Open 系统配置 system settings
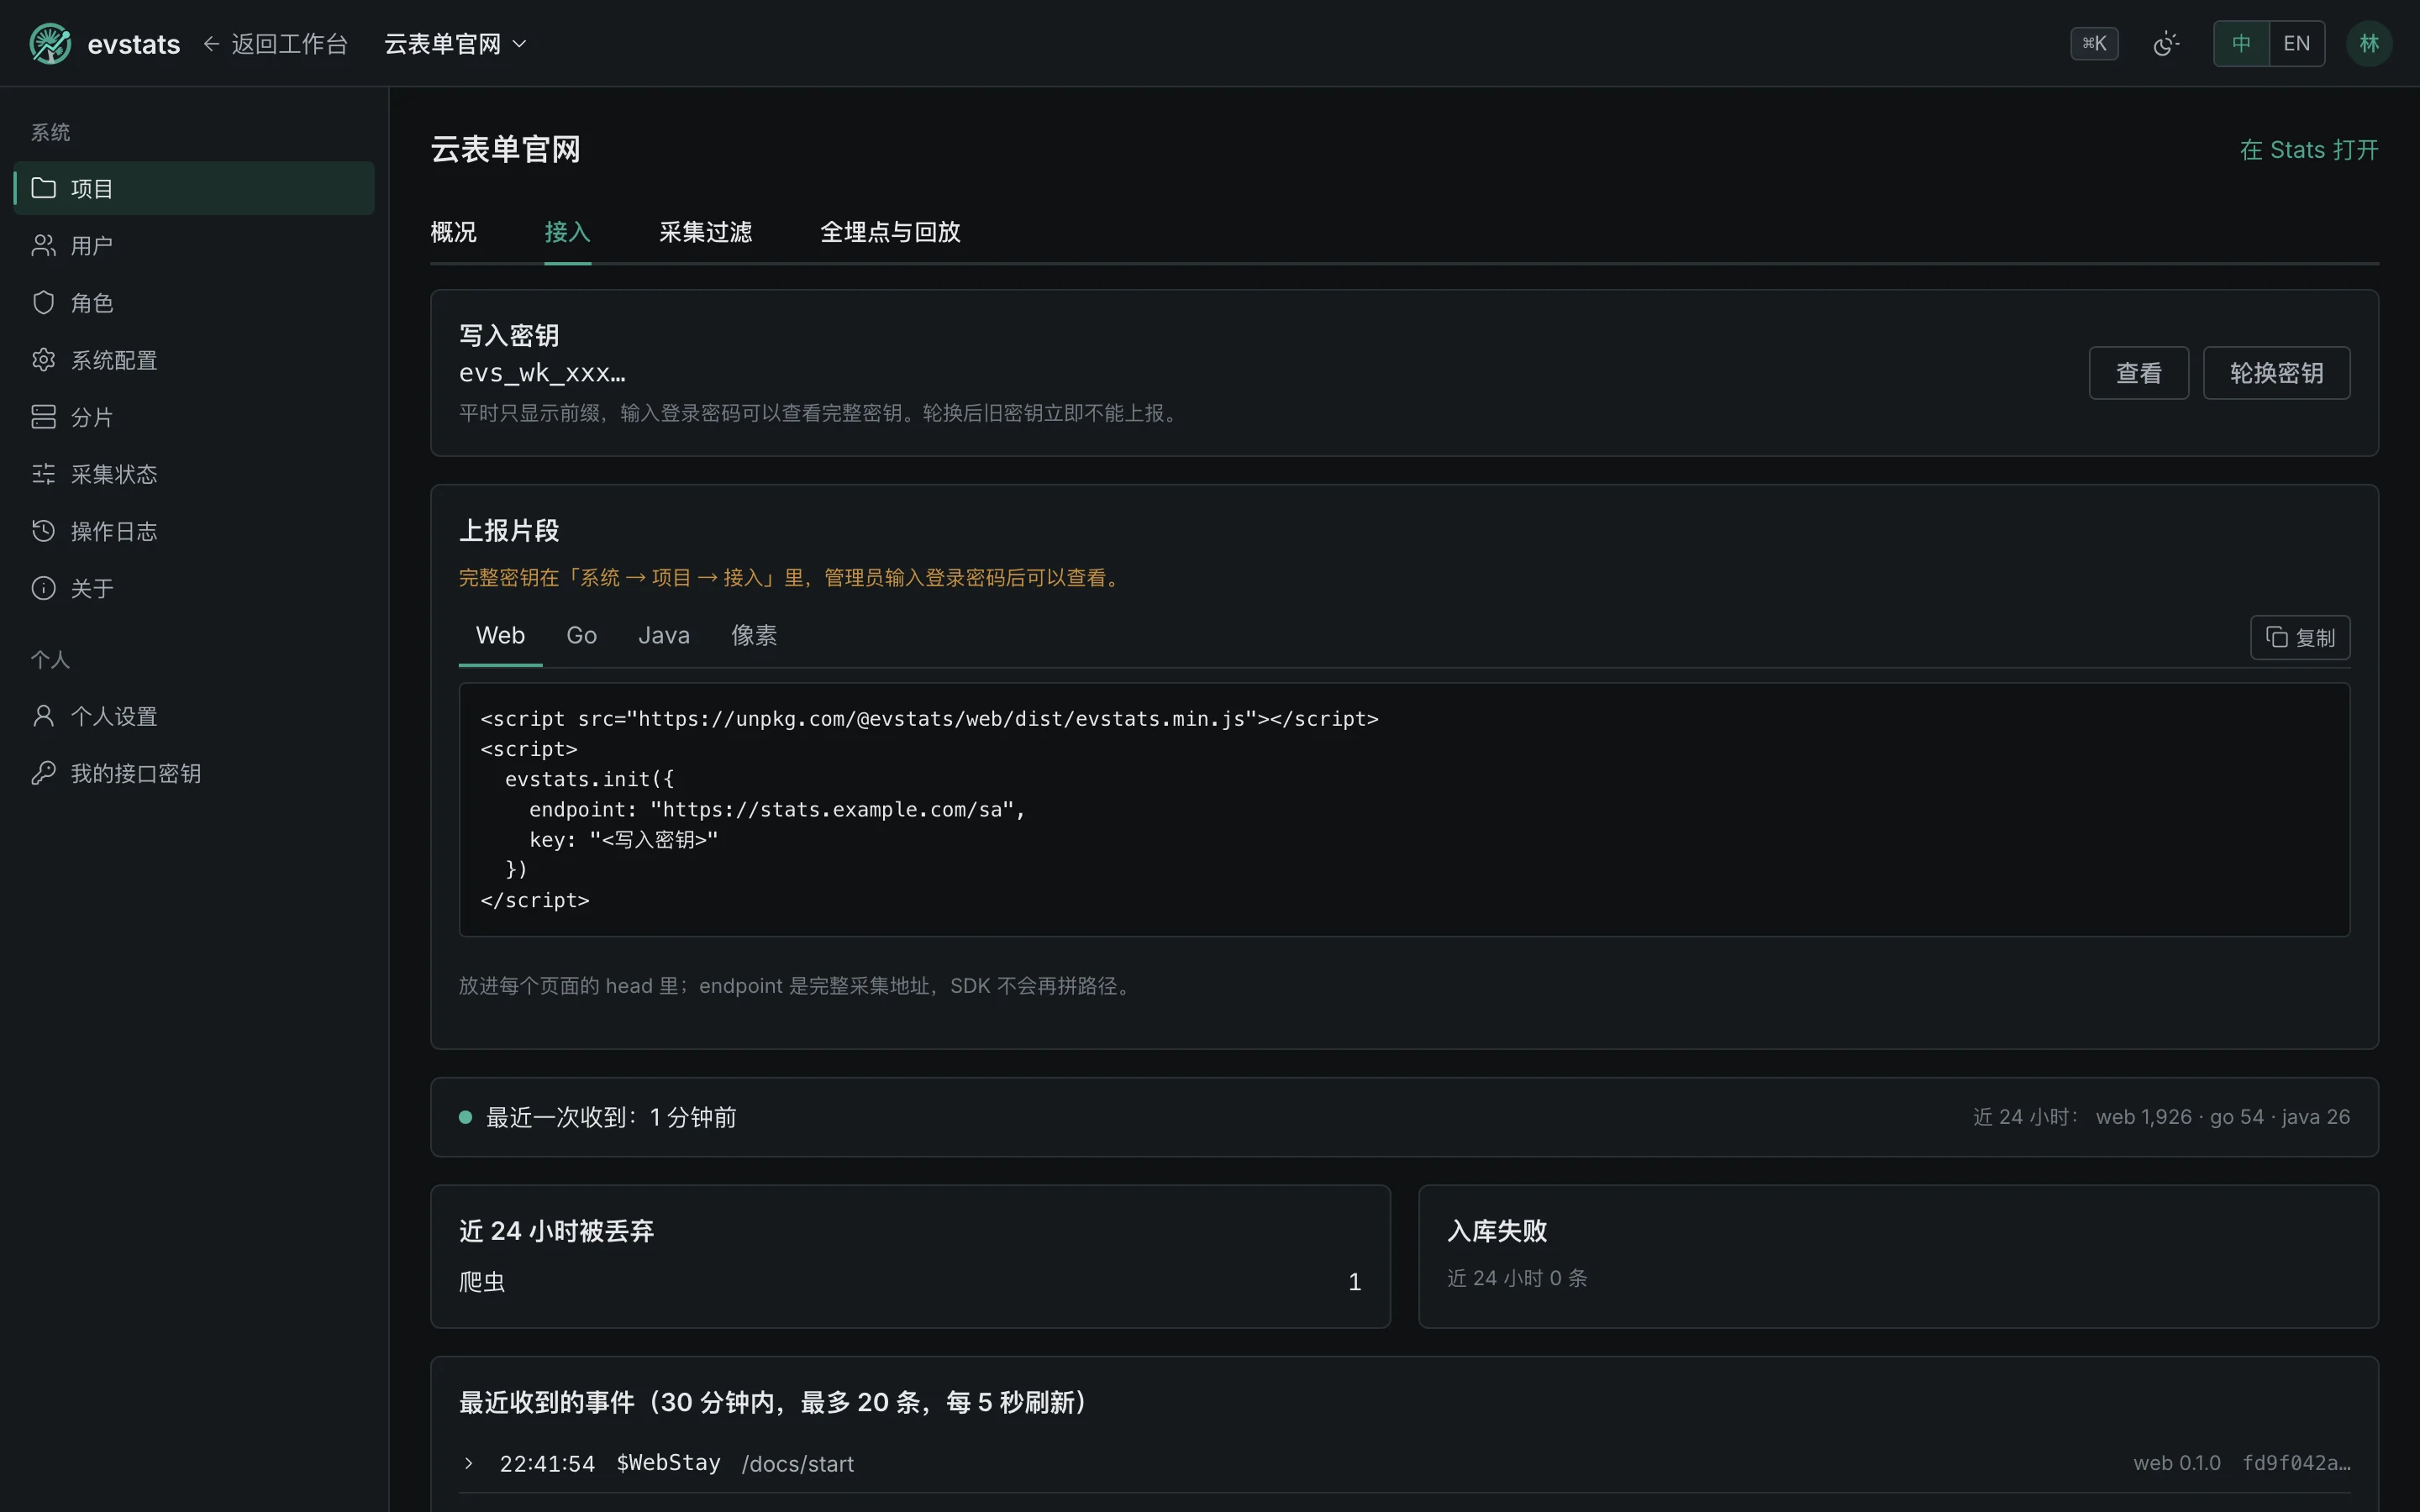Image resolution: width=2420 pixels, height=1512 pixels. click(x=194, y=359)
